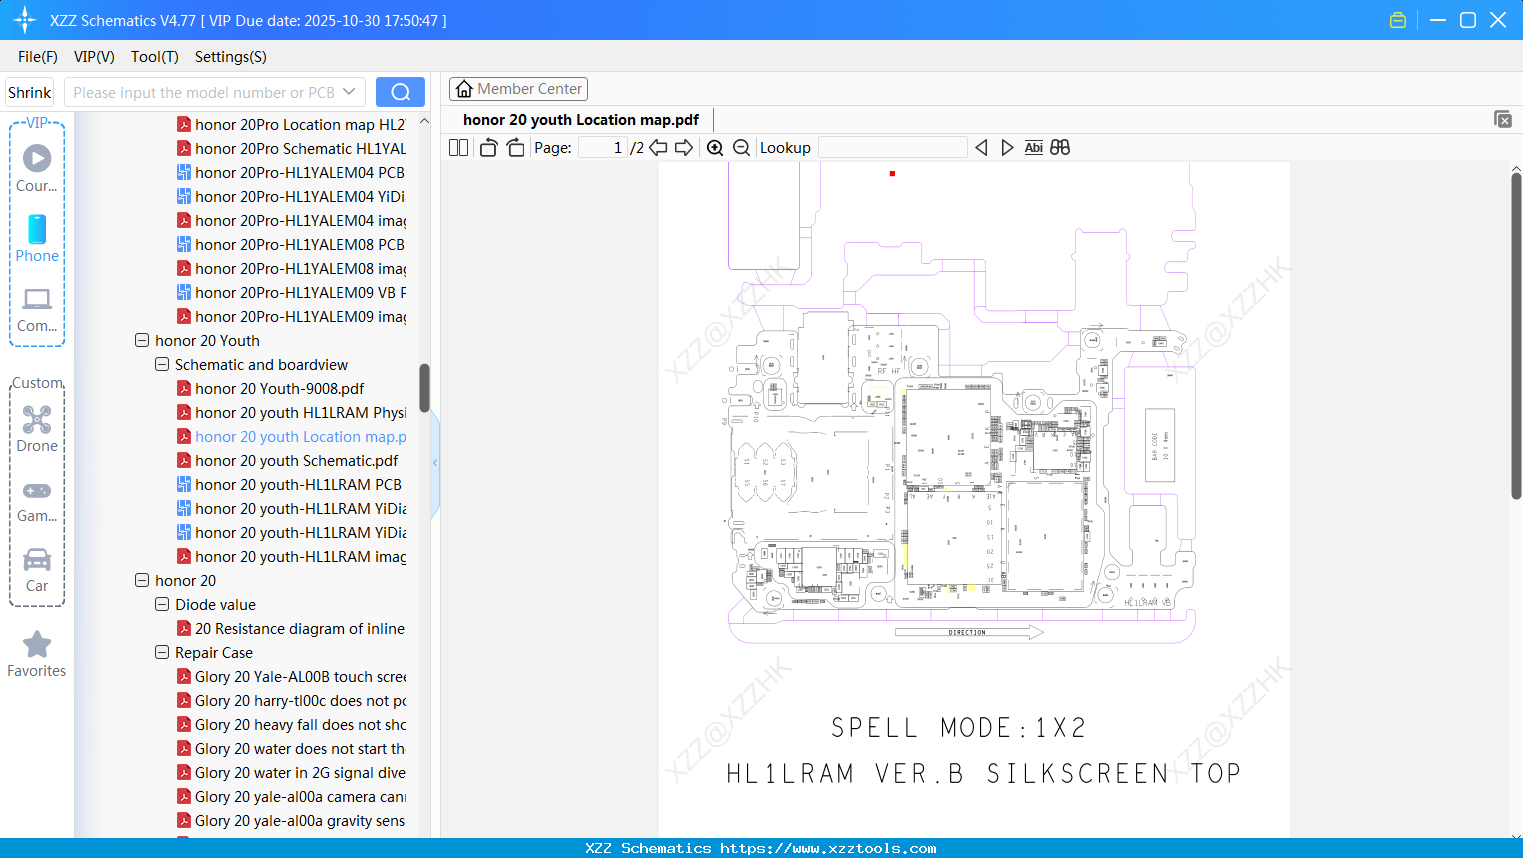Open honor 20Pro Schematic HL1YAL file

coord(300,149)
